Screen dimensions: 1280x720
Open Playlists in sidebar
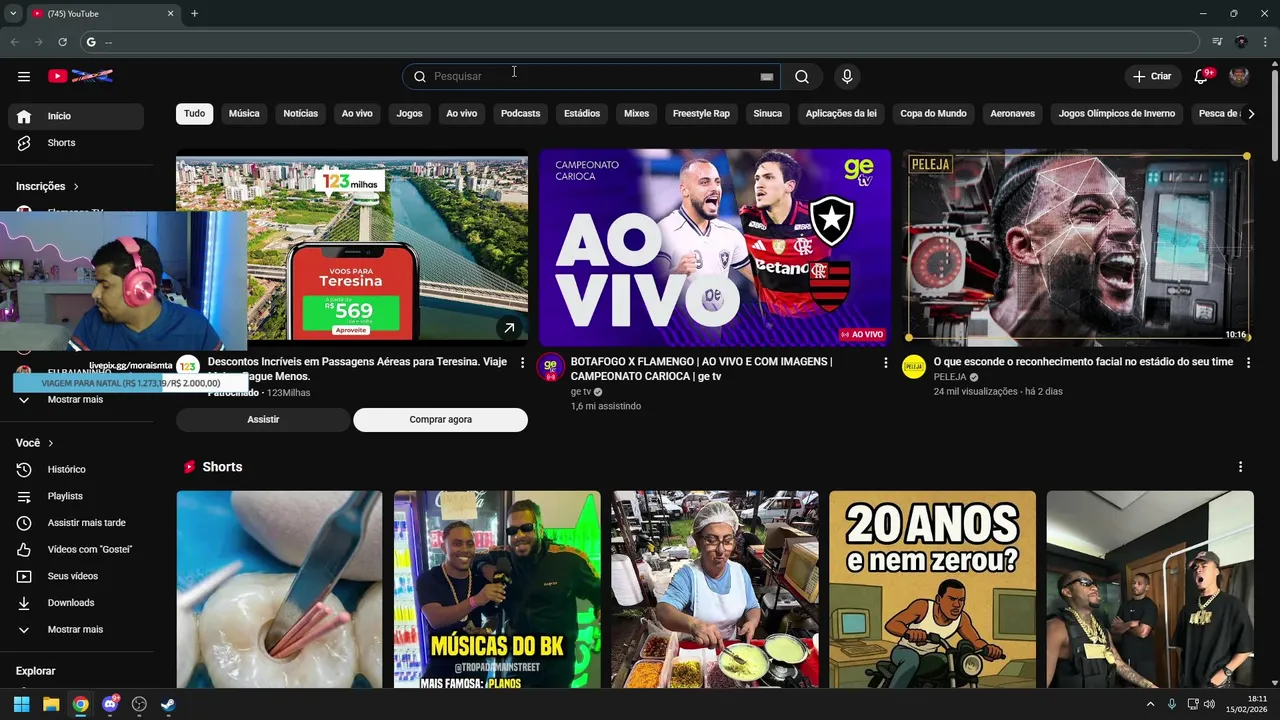click(76, 496)
